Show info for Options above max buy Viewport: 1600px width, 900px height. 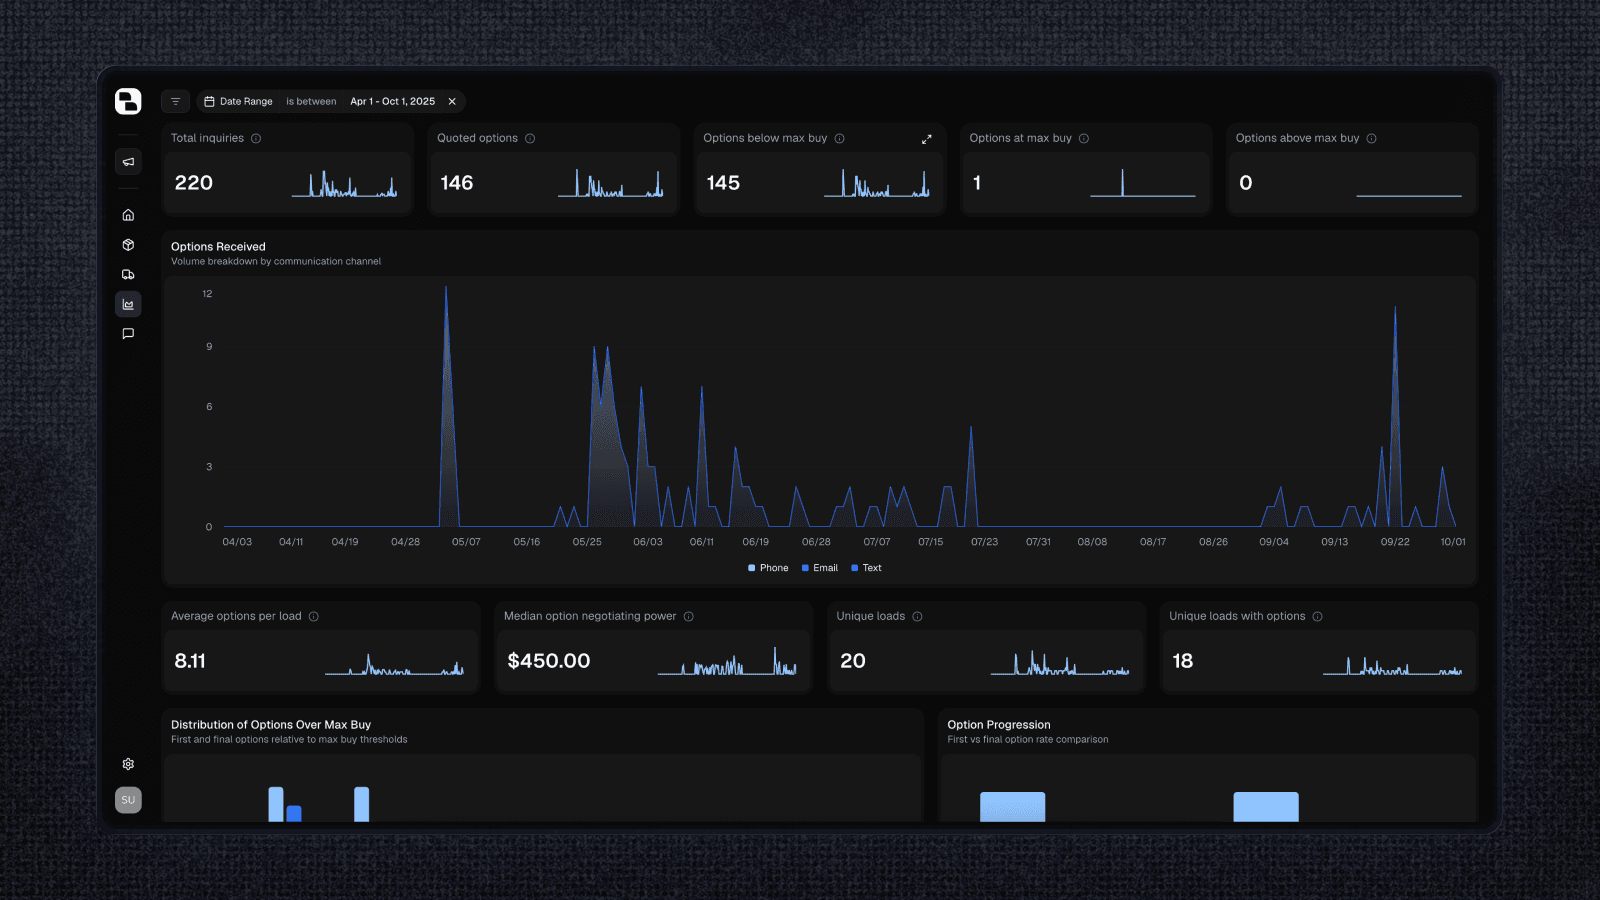[x=1372, y=139]
